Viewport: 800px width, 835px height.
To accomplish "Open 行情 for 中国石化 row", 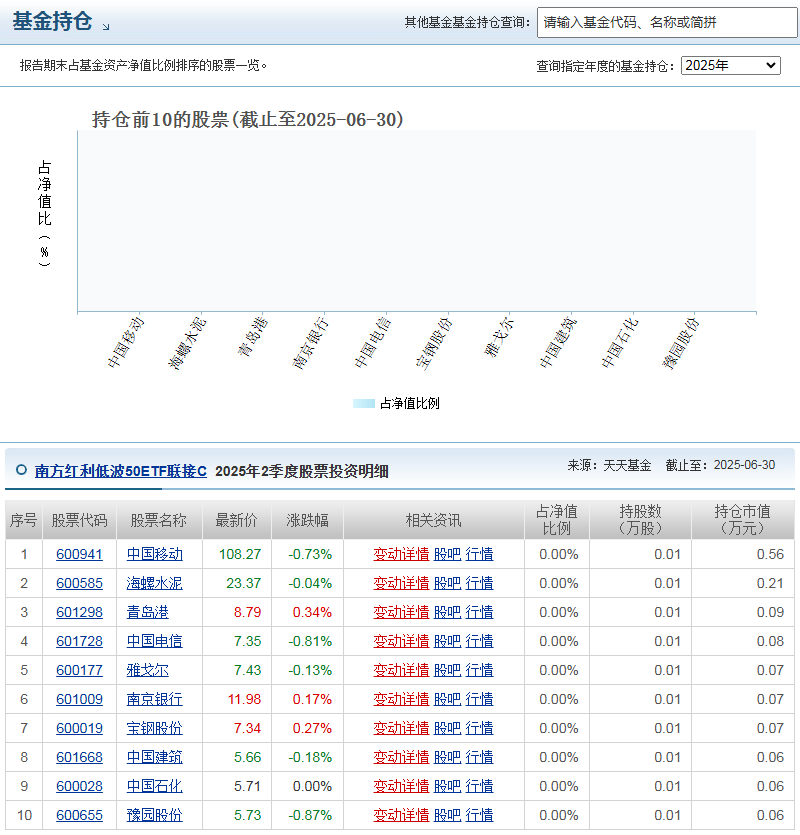I will [x=479, y=786].
